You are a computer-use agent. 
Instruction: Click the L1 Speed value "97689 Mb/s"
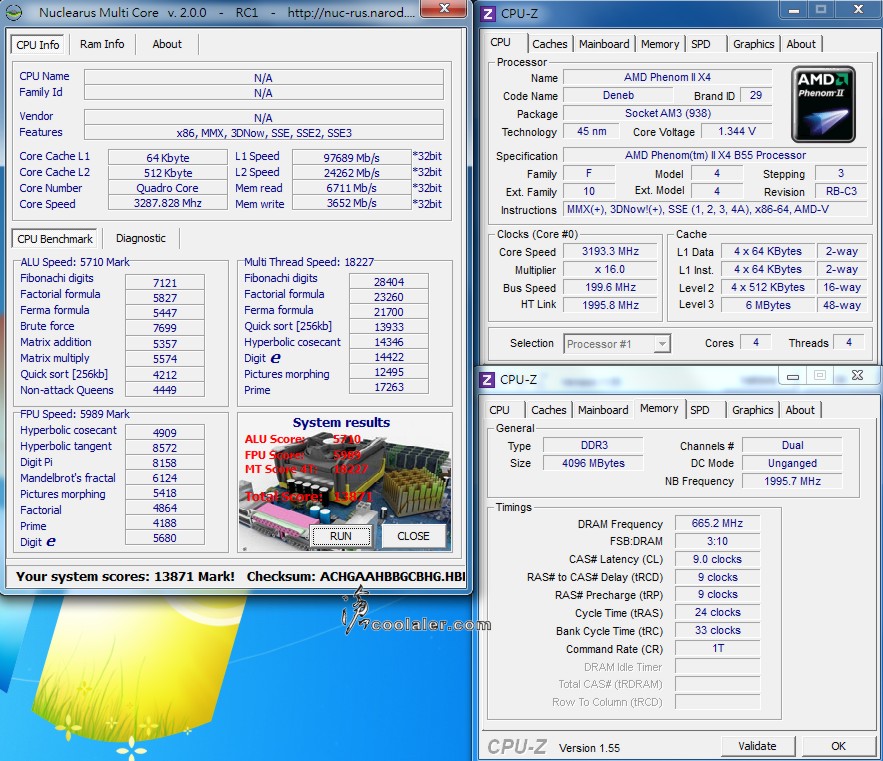coord(351,158)
